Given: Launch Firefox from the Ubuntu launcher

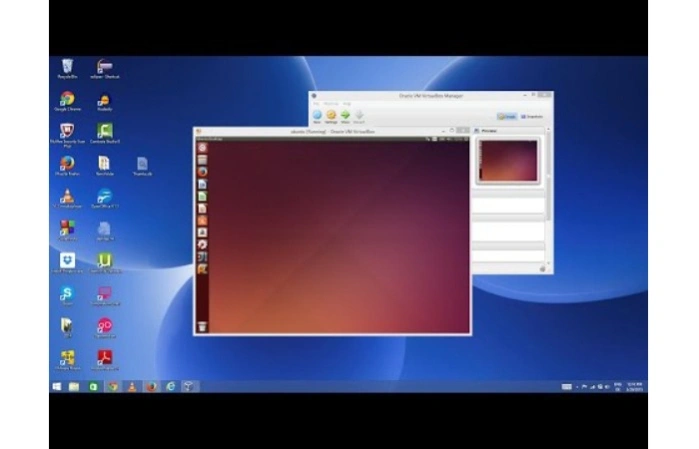Looking at the screenshot, I should (x=202, y=172).
